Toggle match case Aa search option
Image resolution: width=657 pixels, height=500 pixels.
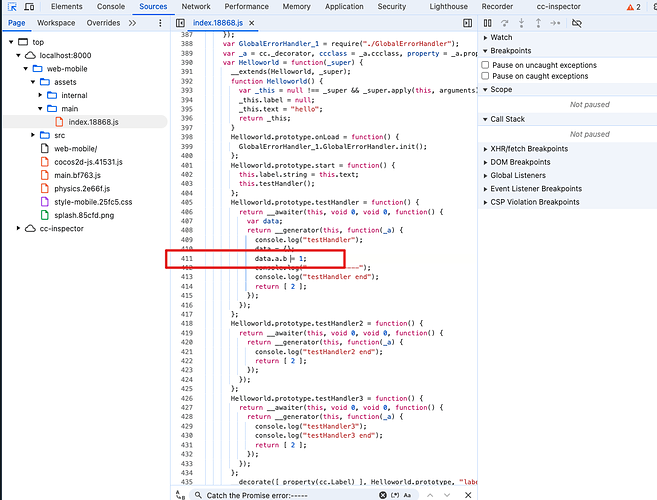pos(407,495)
